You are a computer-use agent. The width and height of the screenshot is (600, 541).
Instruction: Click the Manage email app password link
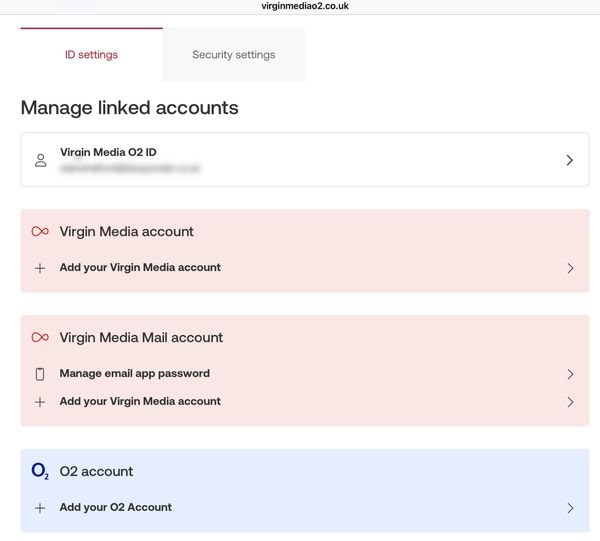(x=135, y=374)
